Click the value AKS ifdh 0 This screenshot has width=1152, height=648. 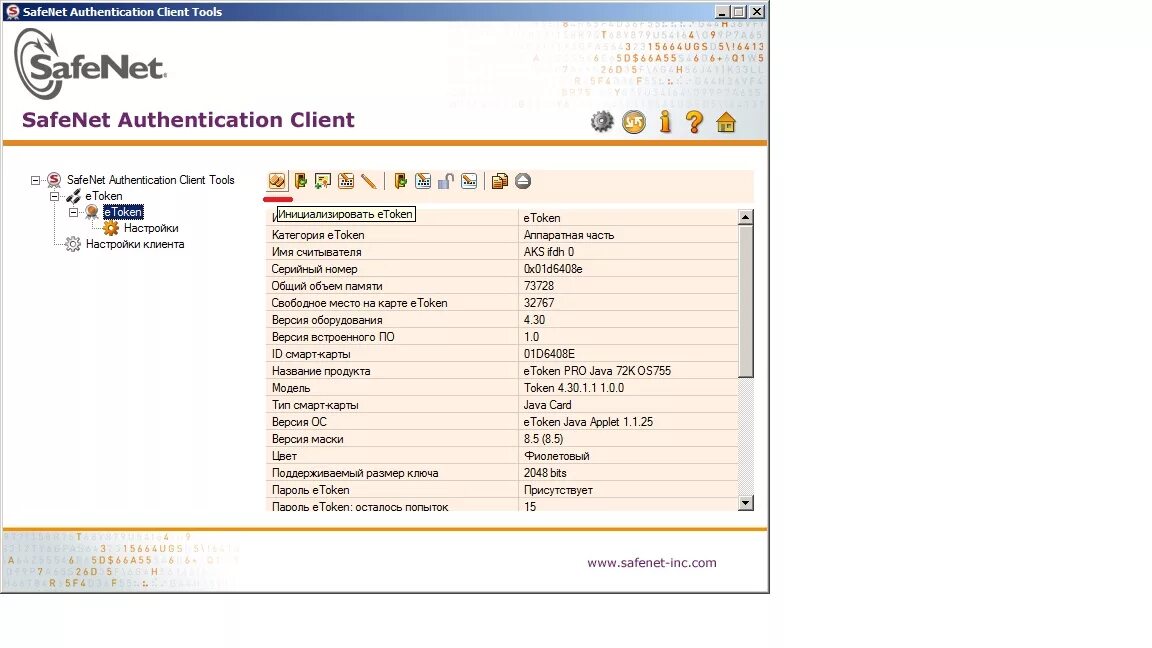[549, 252]
